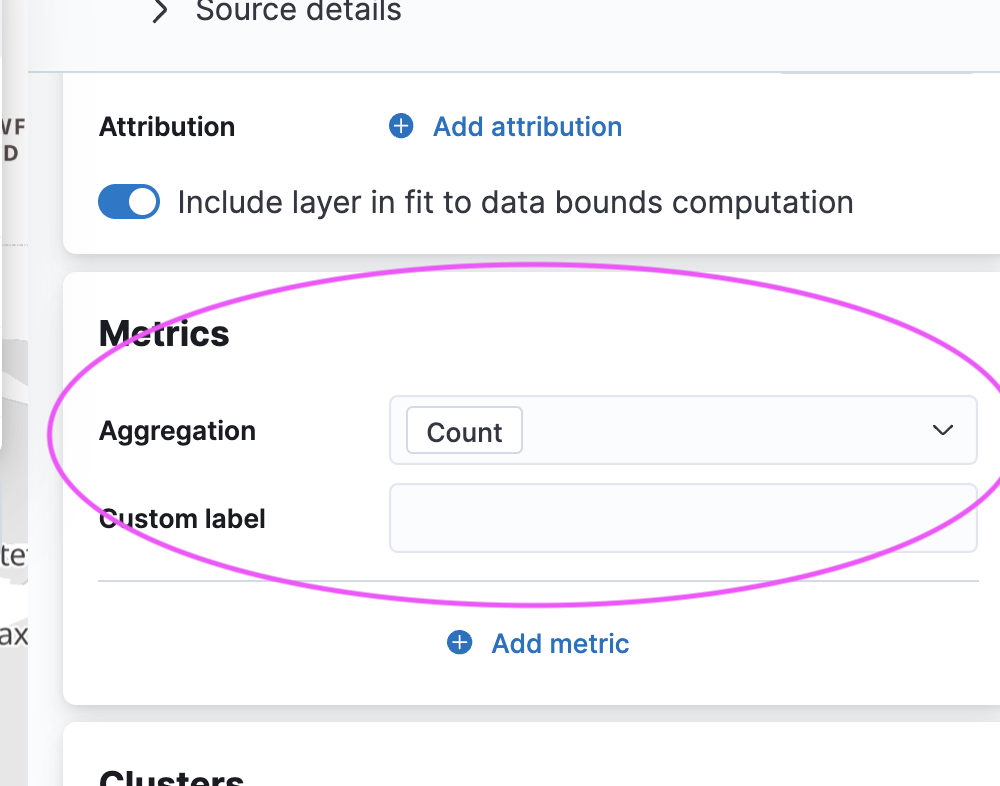Click the Aggregation field label
1000x786 pixels.
coord(178,431)
